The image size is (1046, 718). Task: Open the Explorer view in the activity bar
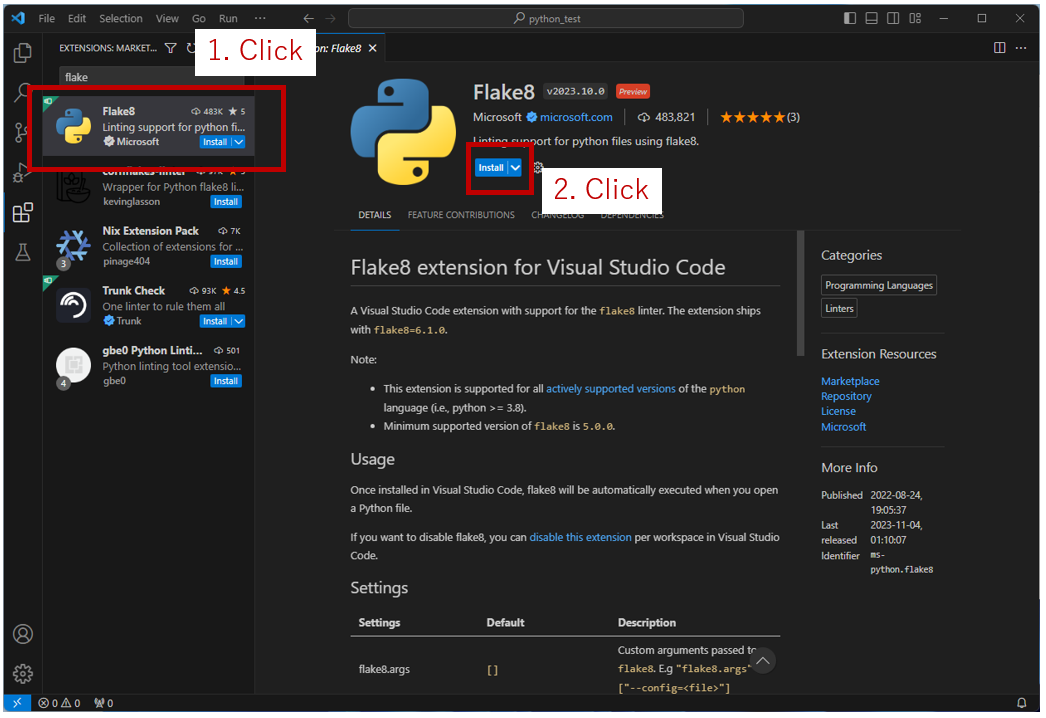tap(22, 52)
